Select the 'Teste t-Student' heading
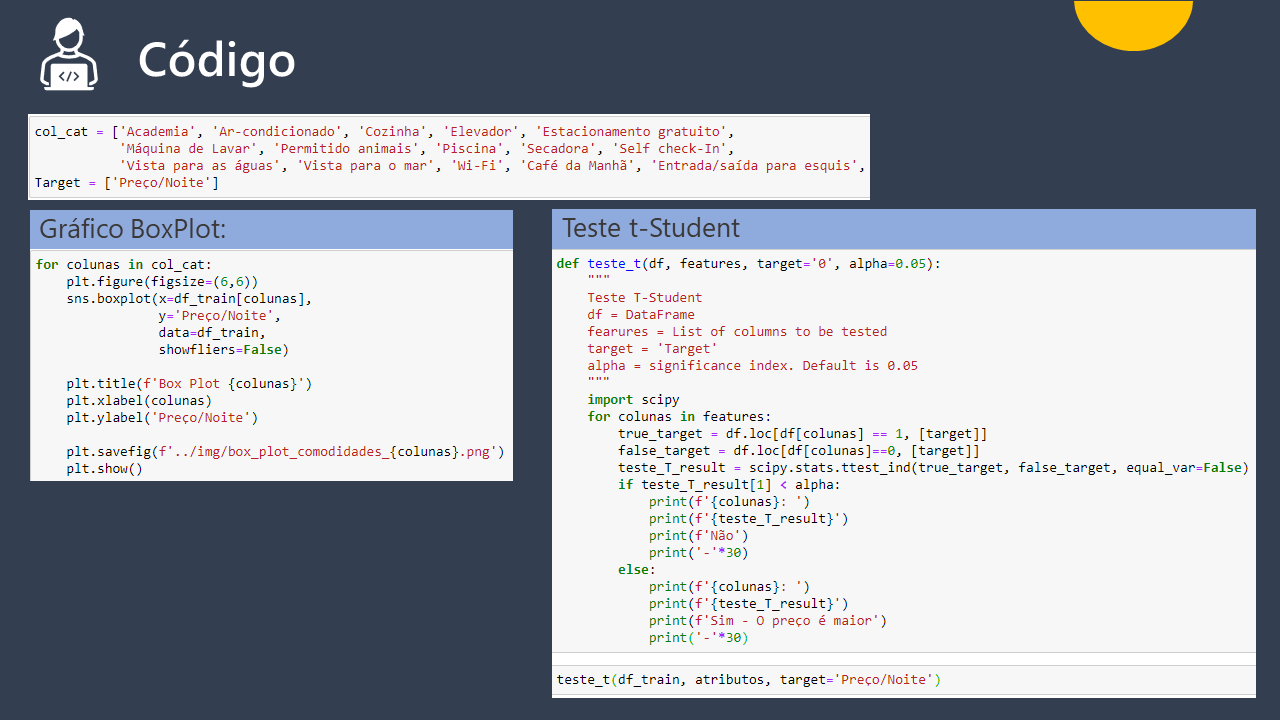Screen dimensions: 1280x720 click(651, 228)
